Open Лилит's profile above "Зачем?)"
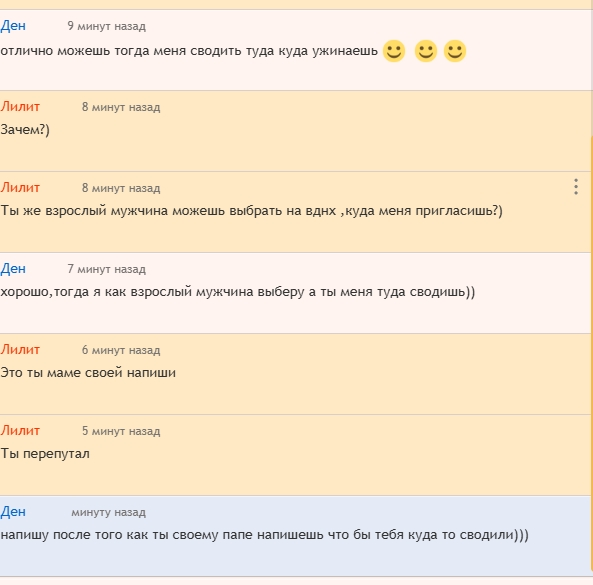The image size is (593, 585). point(20,107)
